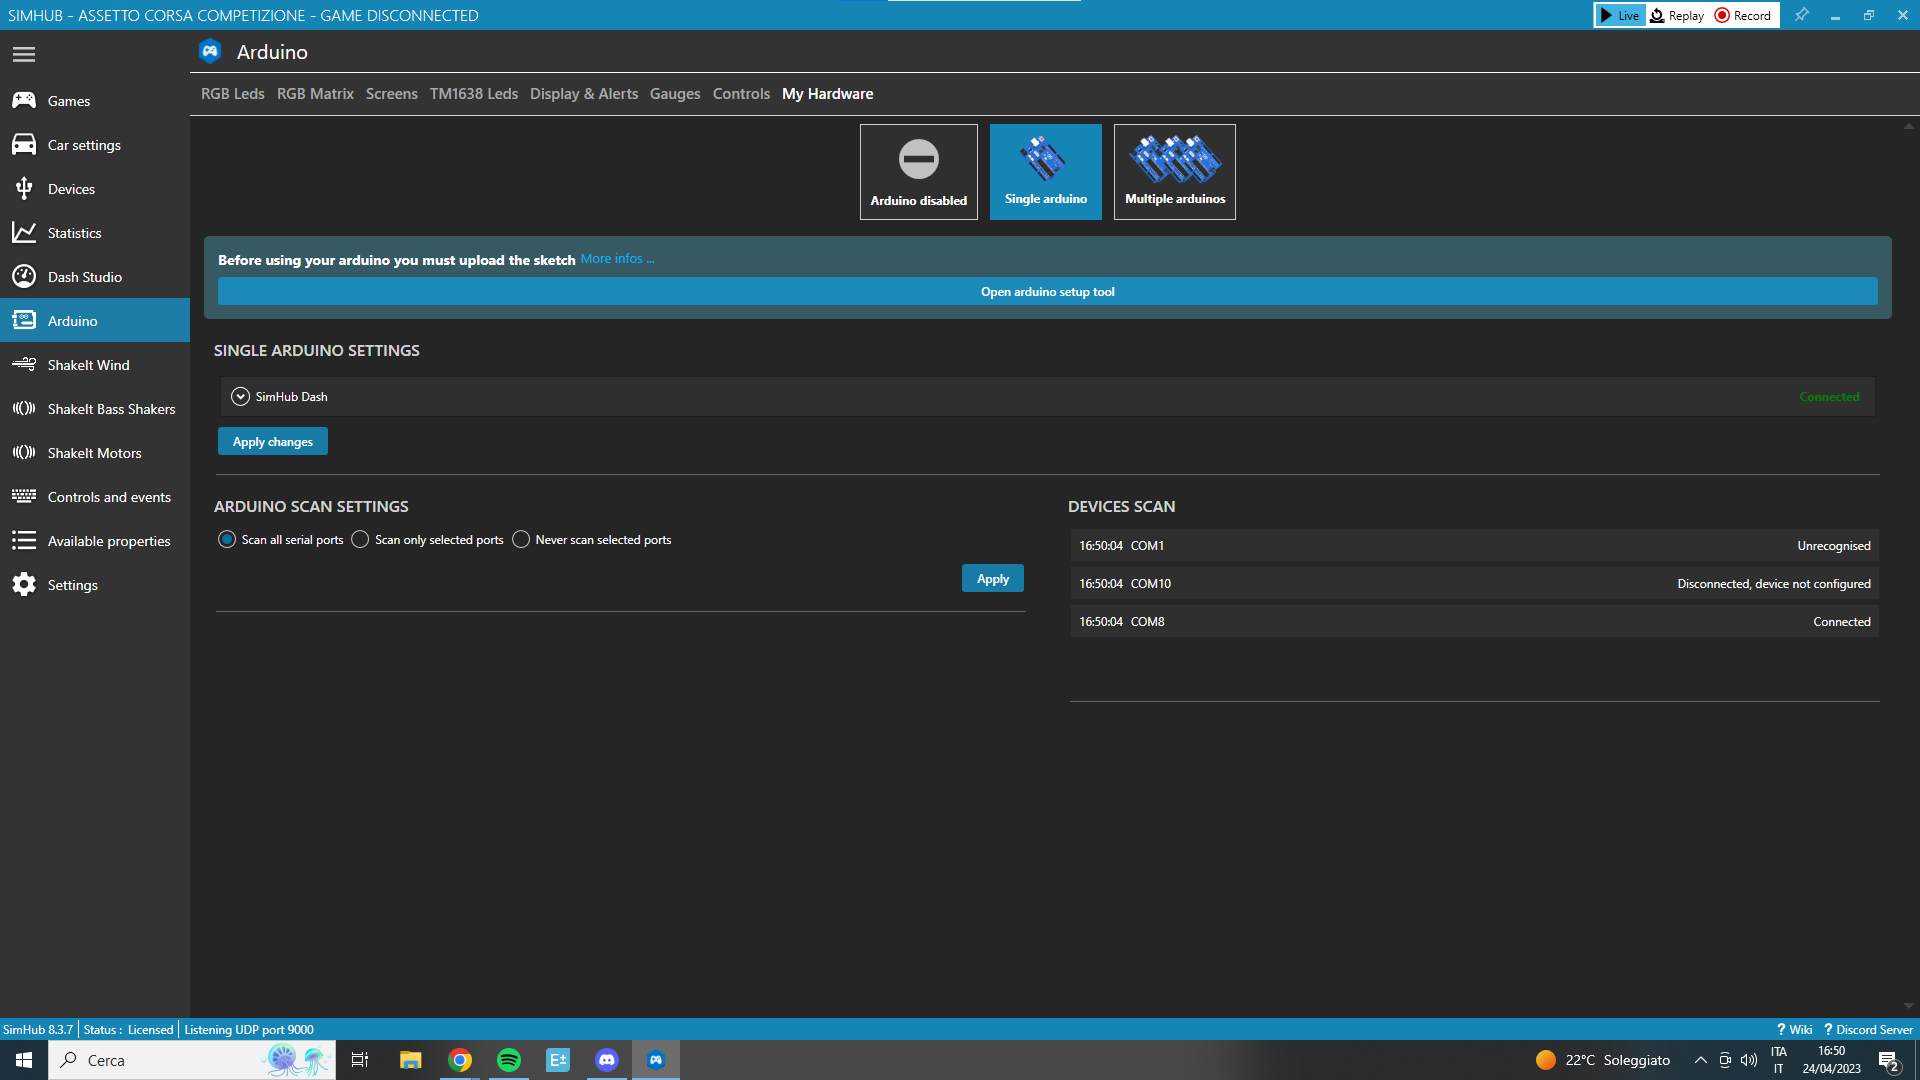
Task: Select the Arduino disabled mode tile
Action: pyautogui.click(x=918, y=172)
